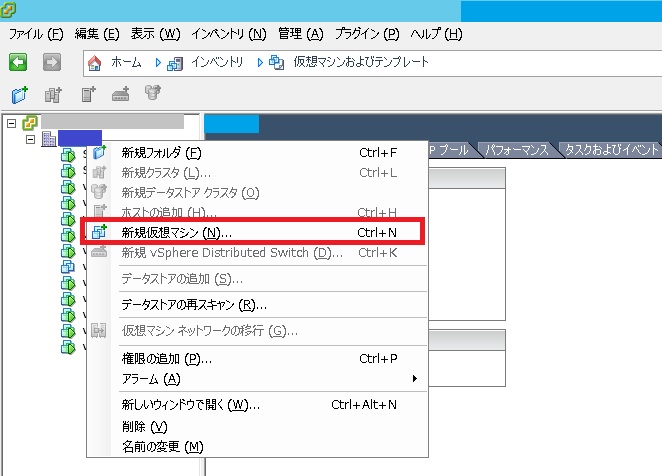Image resolution: width=662 pixels, height=476 pixels.
Task: Click the first toolbar icon for new virtual machine
Action: tap(20, 95)
